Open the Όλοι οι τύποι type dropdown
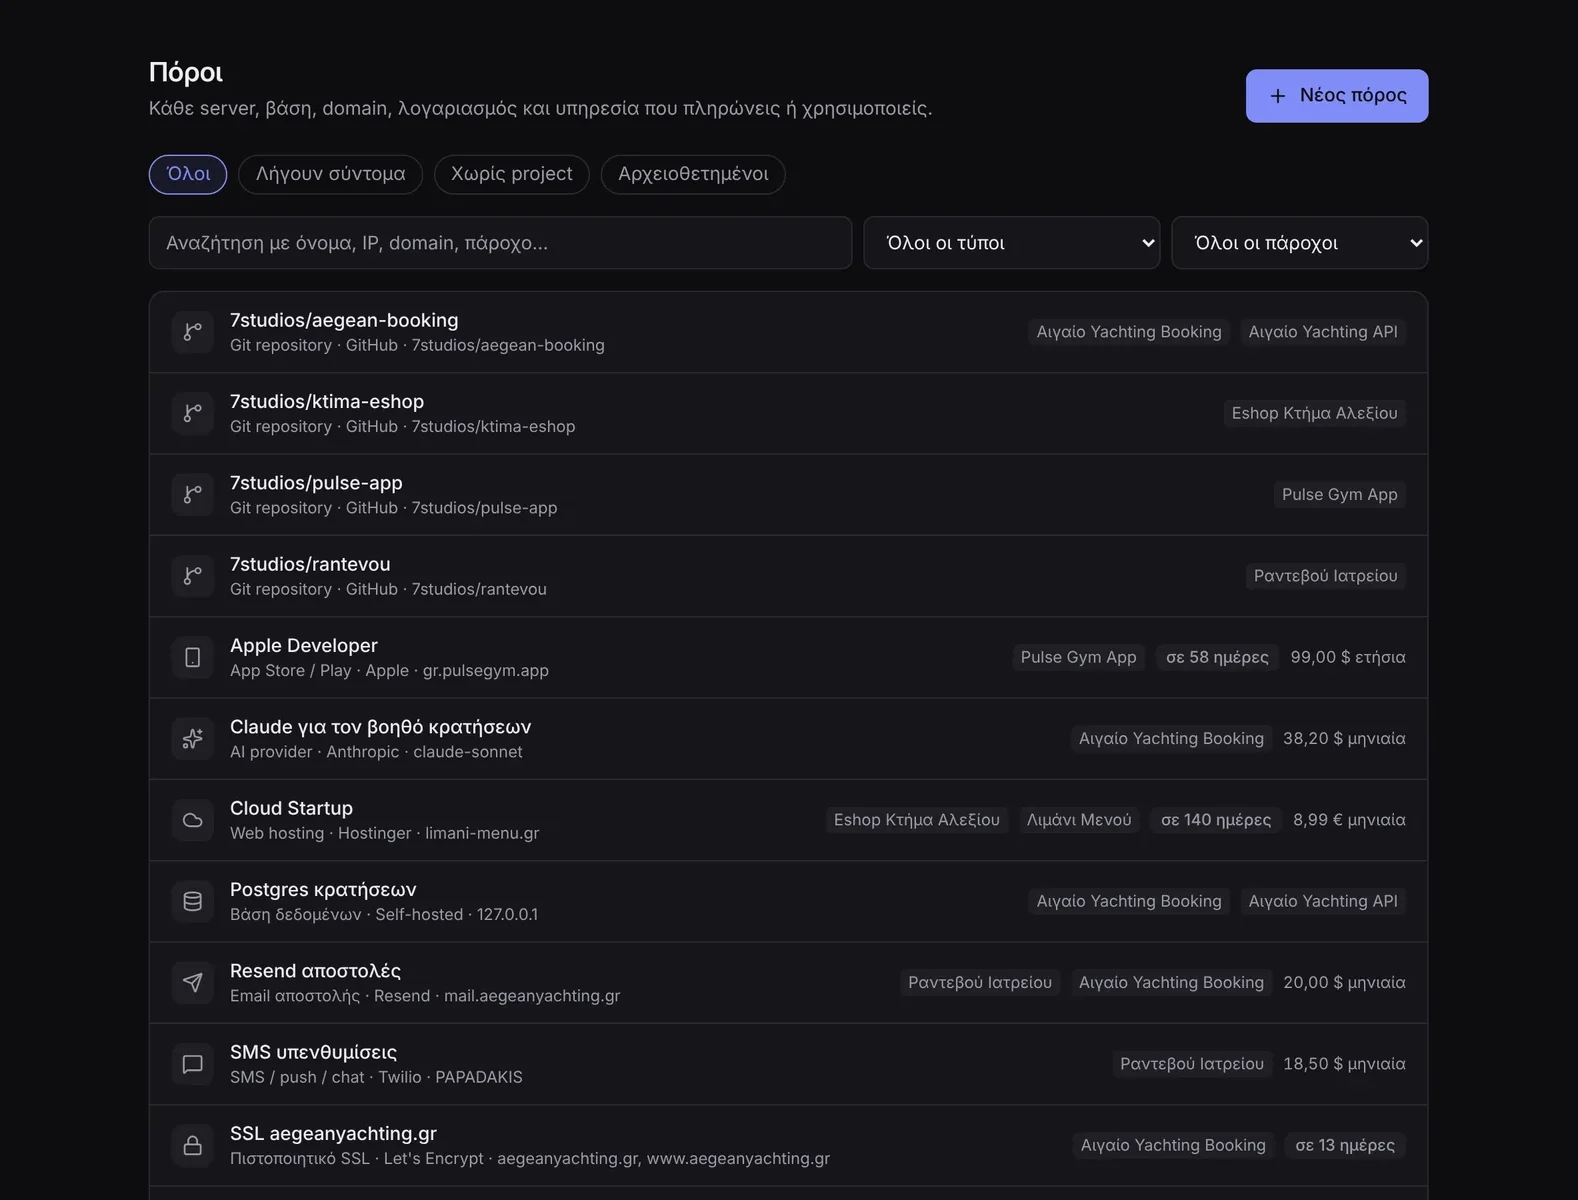This screenshot has height=1200, width=1578. 1012,243
